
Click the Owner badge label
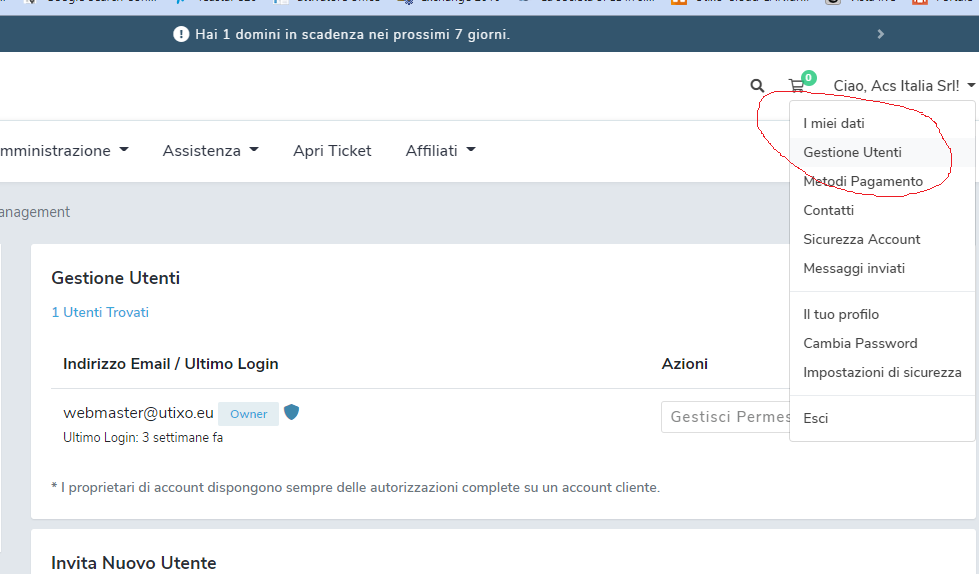pyautogui.click(x=248, y=414)
